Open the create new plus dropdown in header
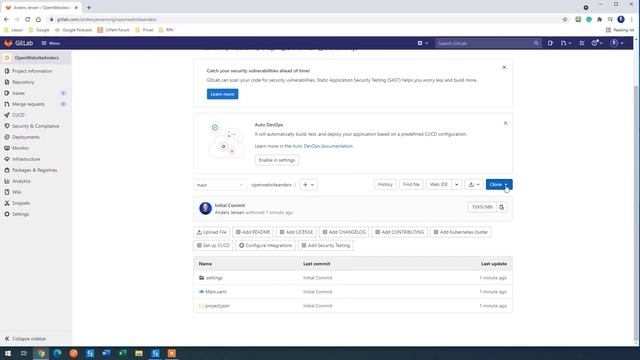This screenshot has width=640, height=360. point(422,43)
